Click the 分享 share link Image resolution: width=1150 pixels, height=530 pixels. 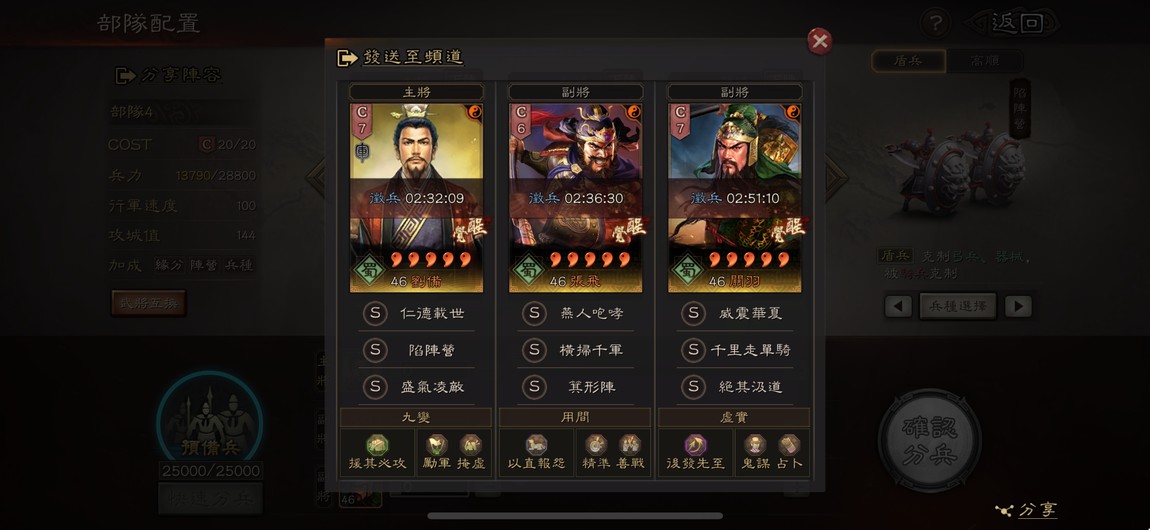1027,510
